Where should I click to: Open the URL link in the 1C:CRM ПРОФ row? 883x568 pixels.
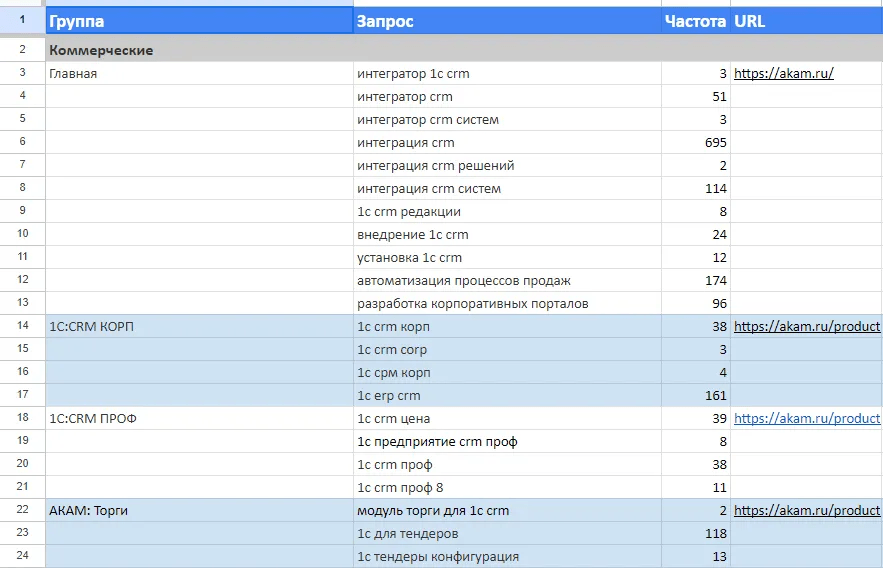806,419
